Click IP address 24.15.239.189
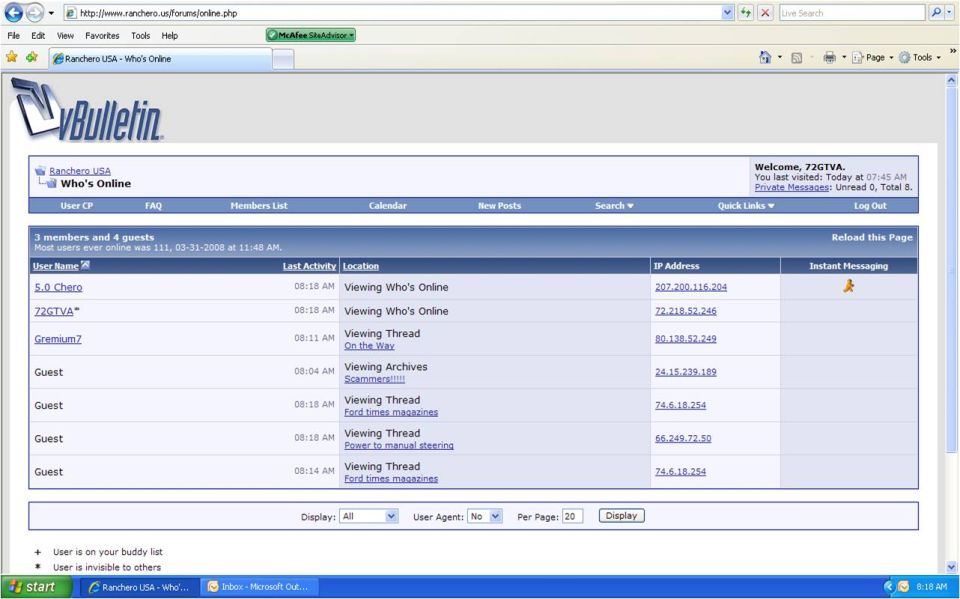 coord(685,371)
